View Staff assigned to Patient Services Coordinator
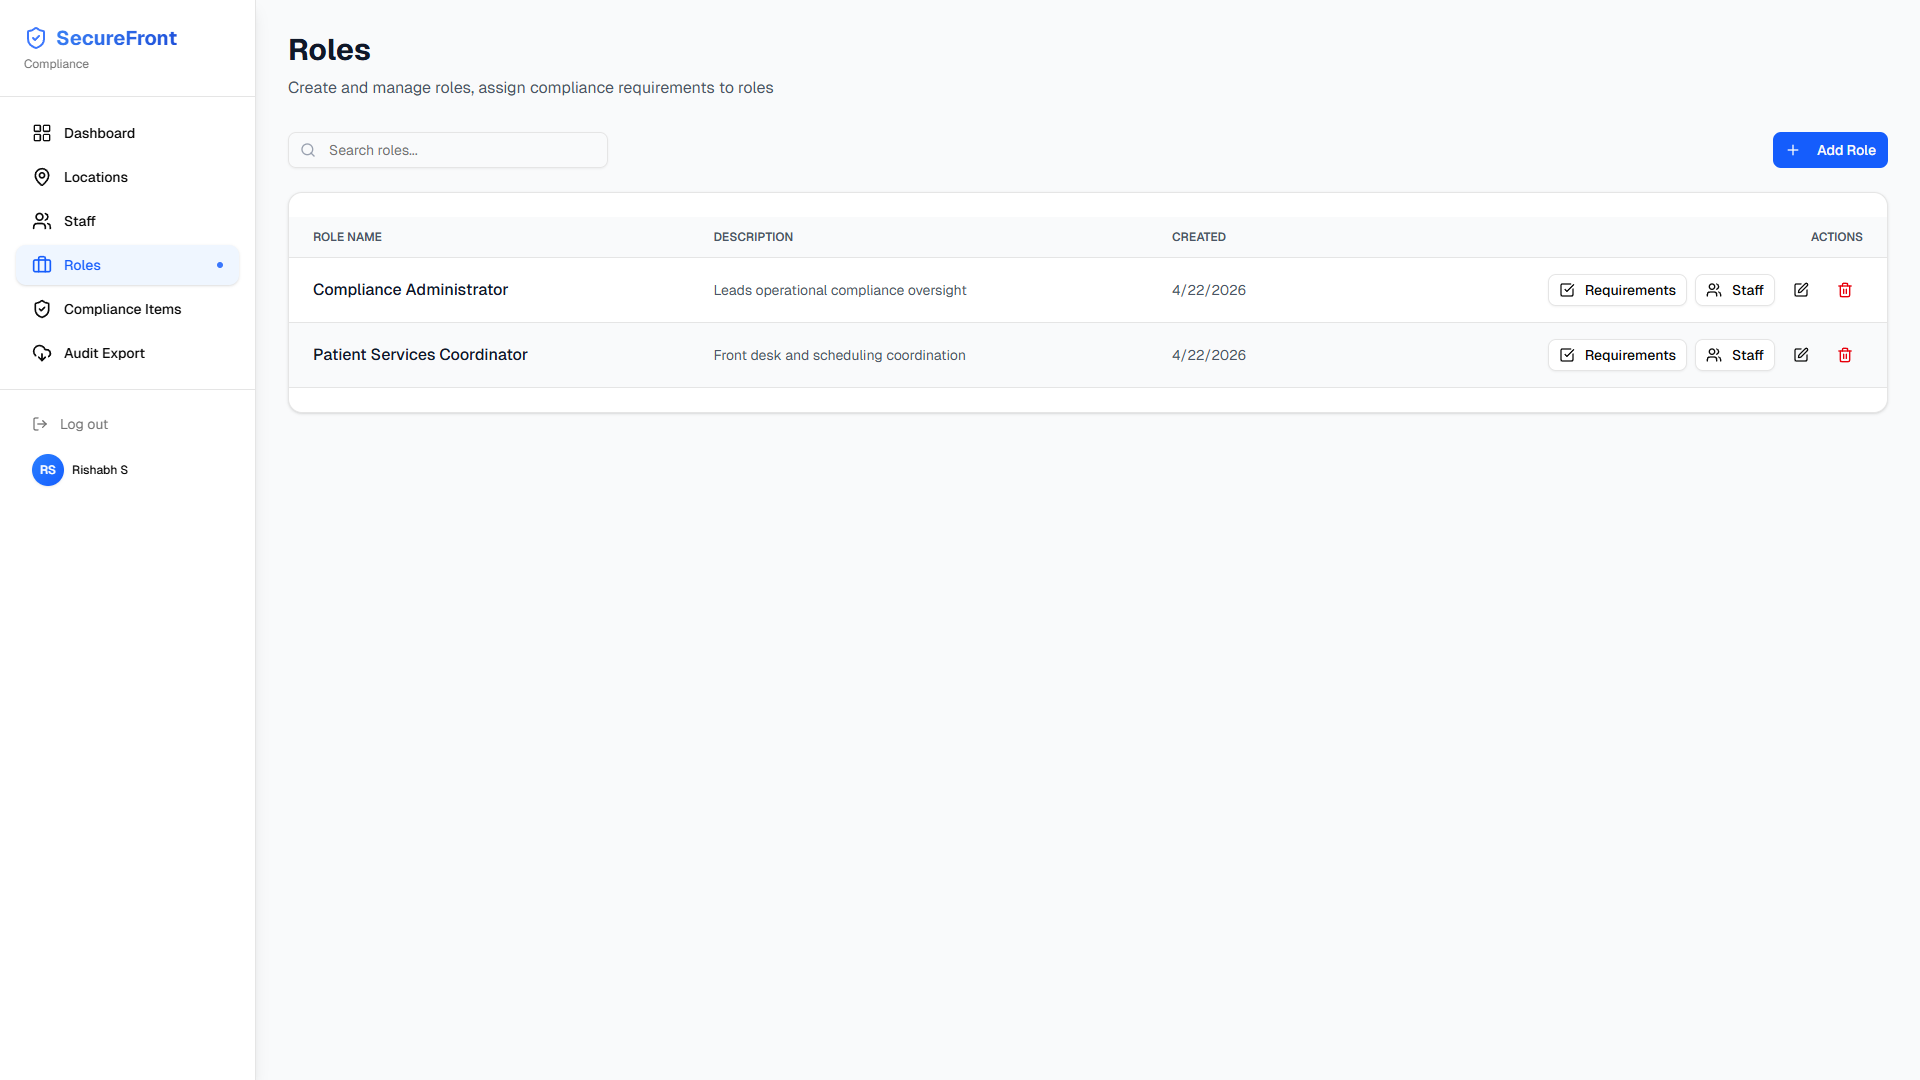Viewport: 1920px width, 1080px height. click(x=1734, y=355)
